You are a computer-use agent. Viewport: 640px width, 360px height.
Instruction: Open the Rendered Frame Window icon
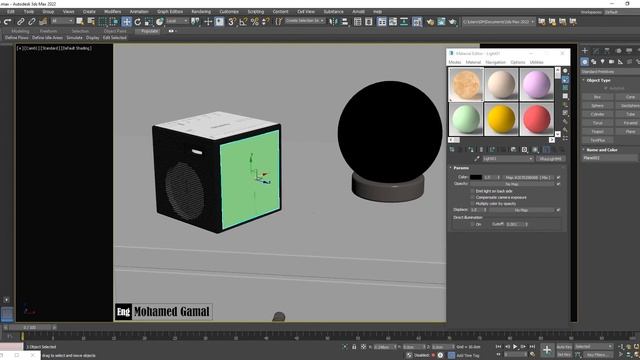[441, 22]
